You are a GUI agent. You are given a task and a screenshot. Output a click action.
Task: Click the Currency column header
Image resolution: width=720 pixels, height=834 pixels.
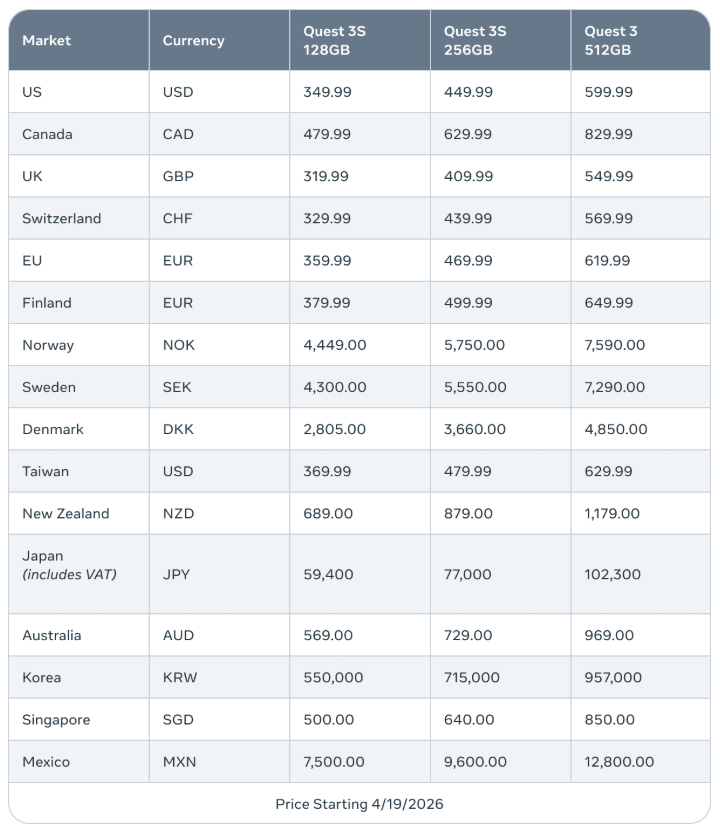(x=193, y=40)
